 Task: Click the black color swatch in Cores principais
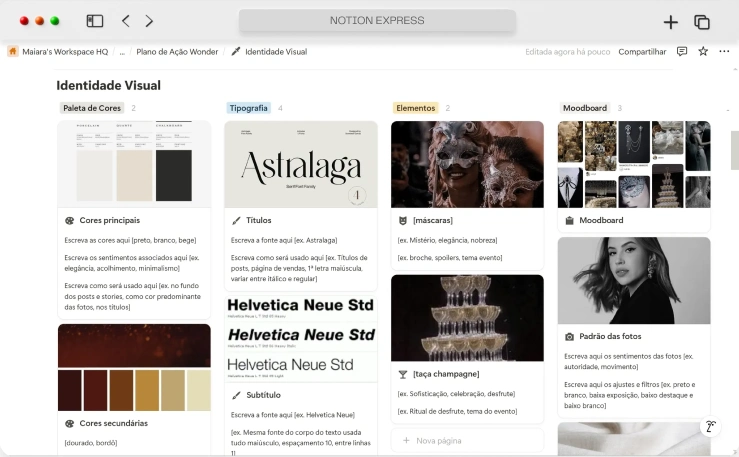(174, 176)
